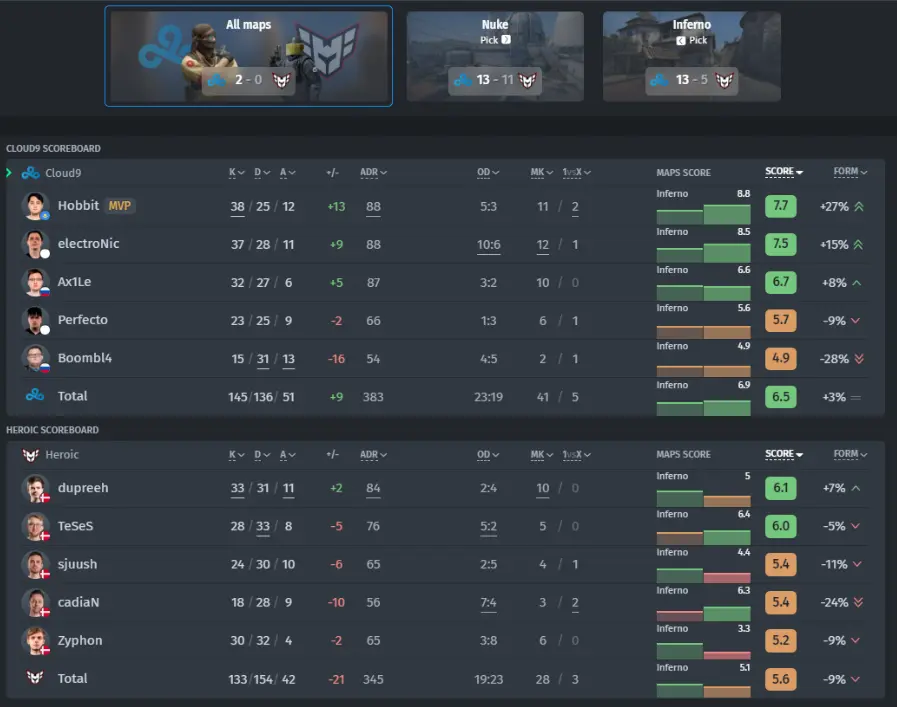Open Boombl4's player avatar

[x=35, y=358]
